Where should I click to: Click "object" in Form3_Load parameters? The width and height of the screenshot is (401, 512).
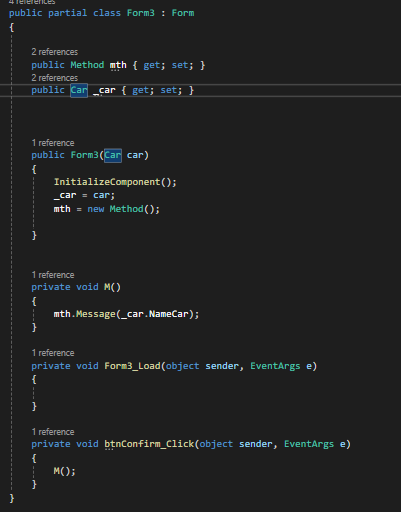click(x=182, y=366)
